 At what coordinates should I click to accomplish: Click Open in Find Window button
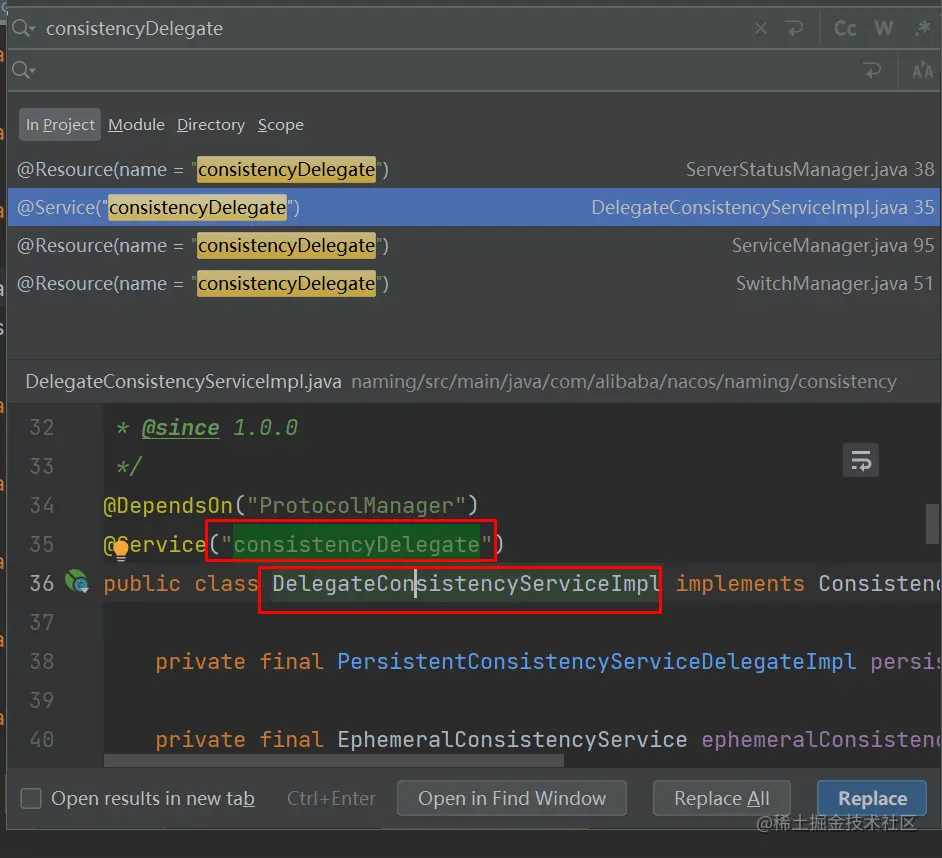[x=512, y=798]
